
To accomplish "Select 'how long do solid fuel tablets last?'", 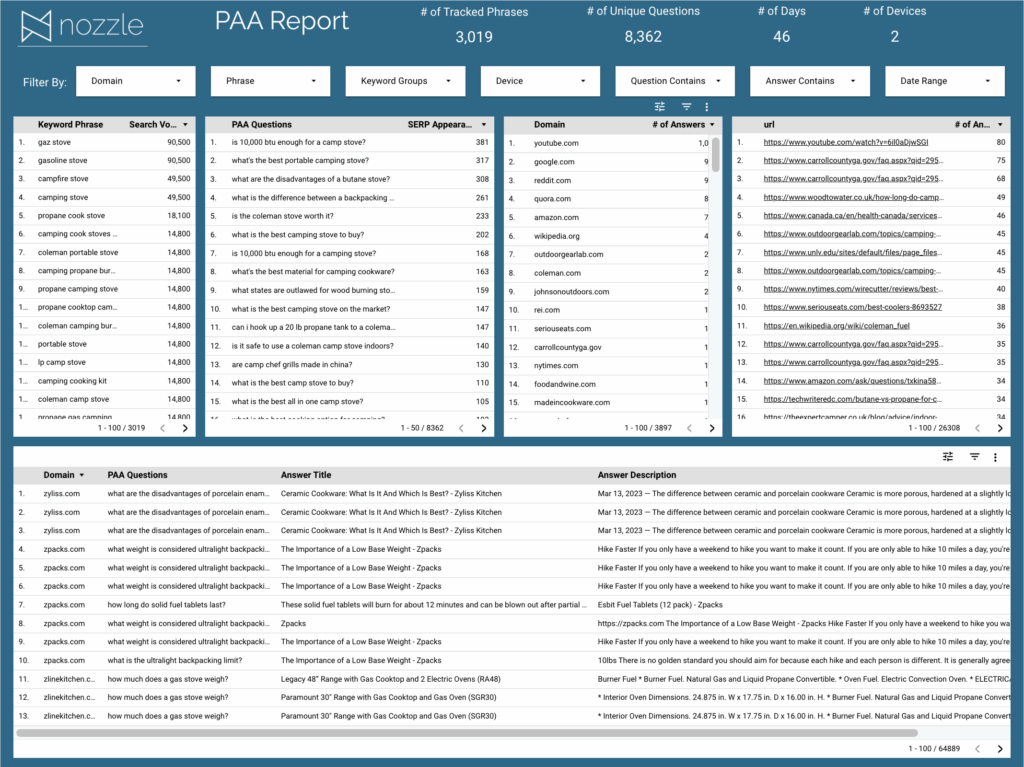I will pyautogui.click(x=167, y=605).
